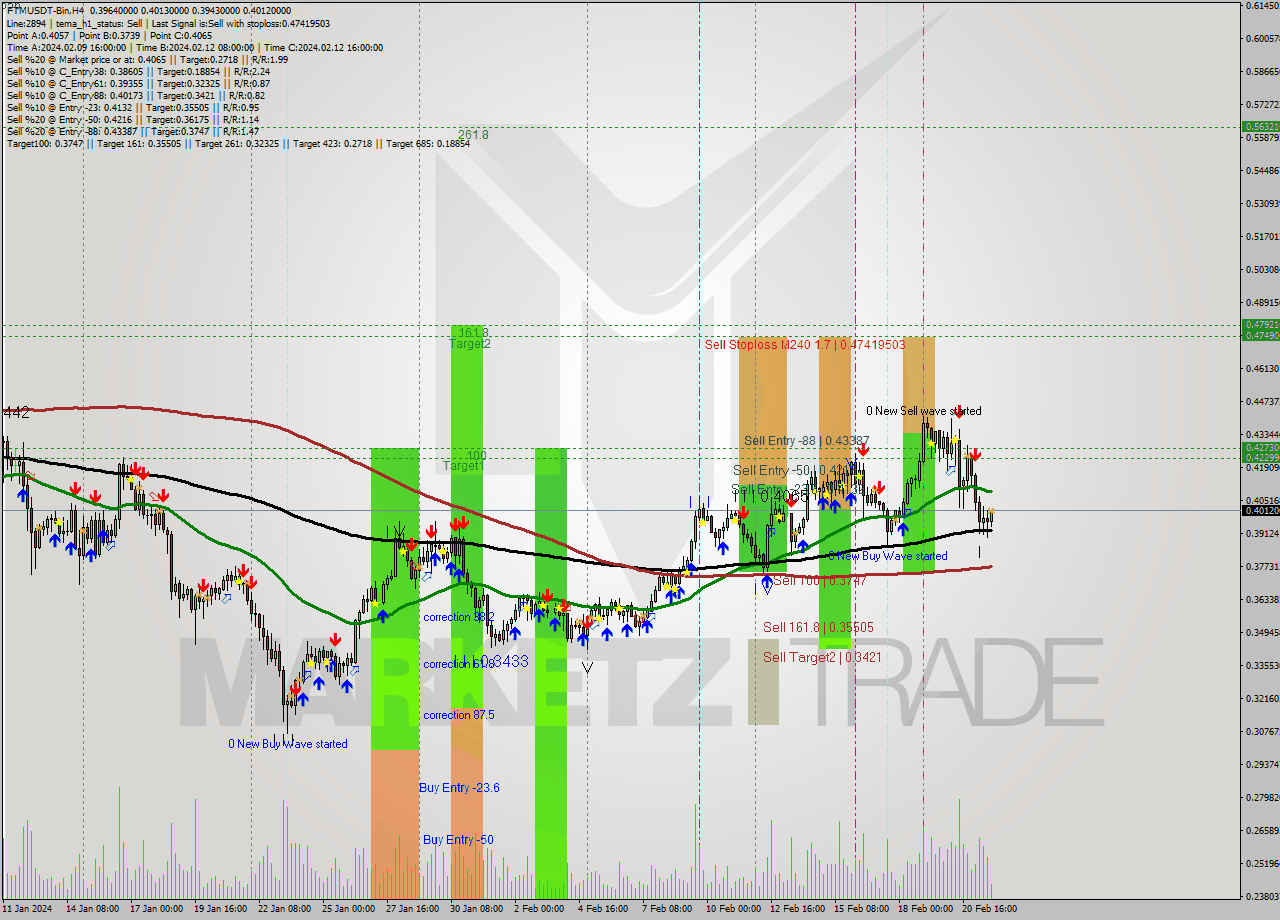1280x920 pixels.
Task: Click the '11 Jan 2024' date on the time axis
Action: [27, 909]
